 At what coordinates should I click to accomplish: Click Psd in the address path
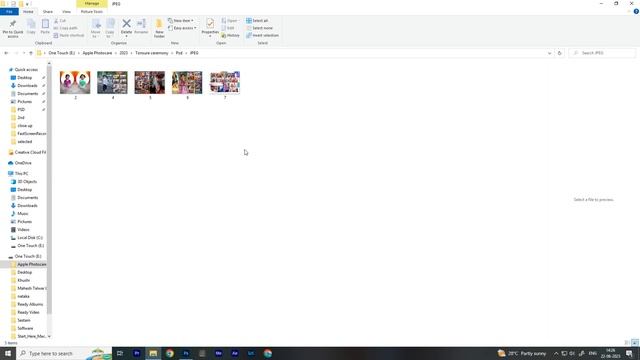179,53
